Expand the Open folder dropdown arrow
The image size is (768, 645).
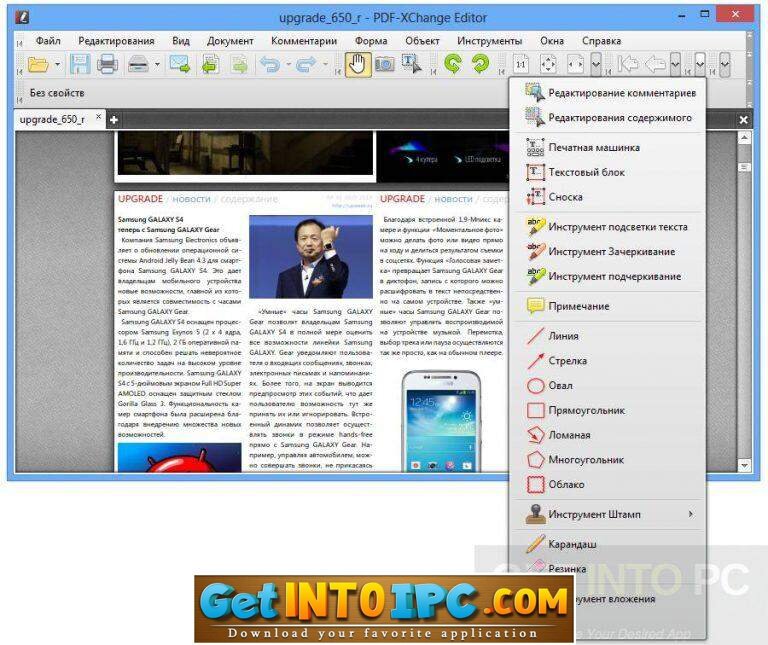pos(57,64)
